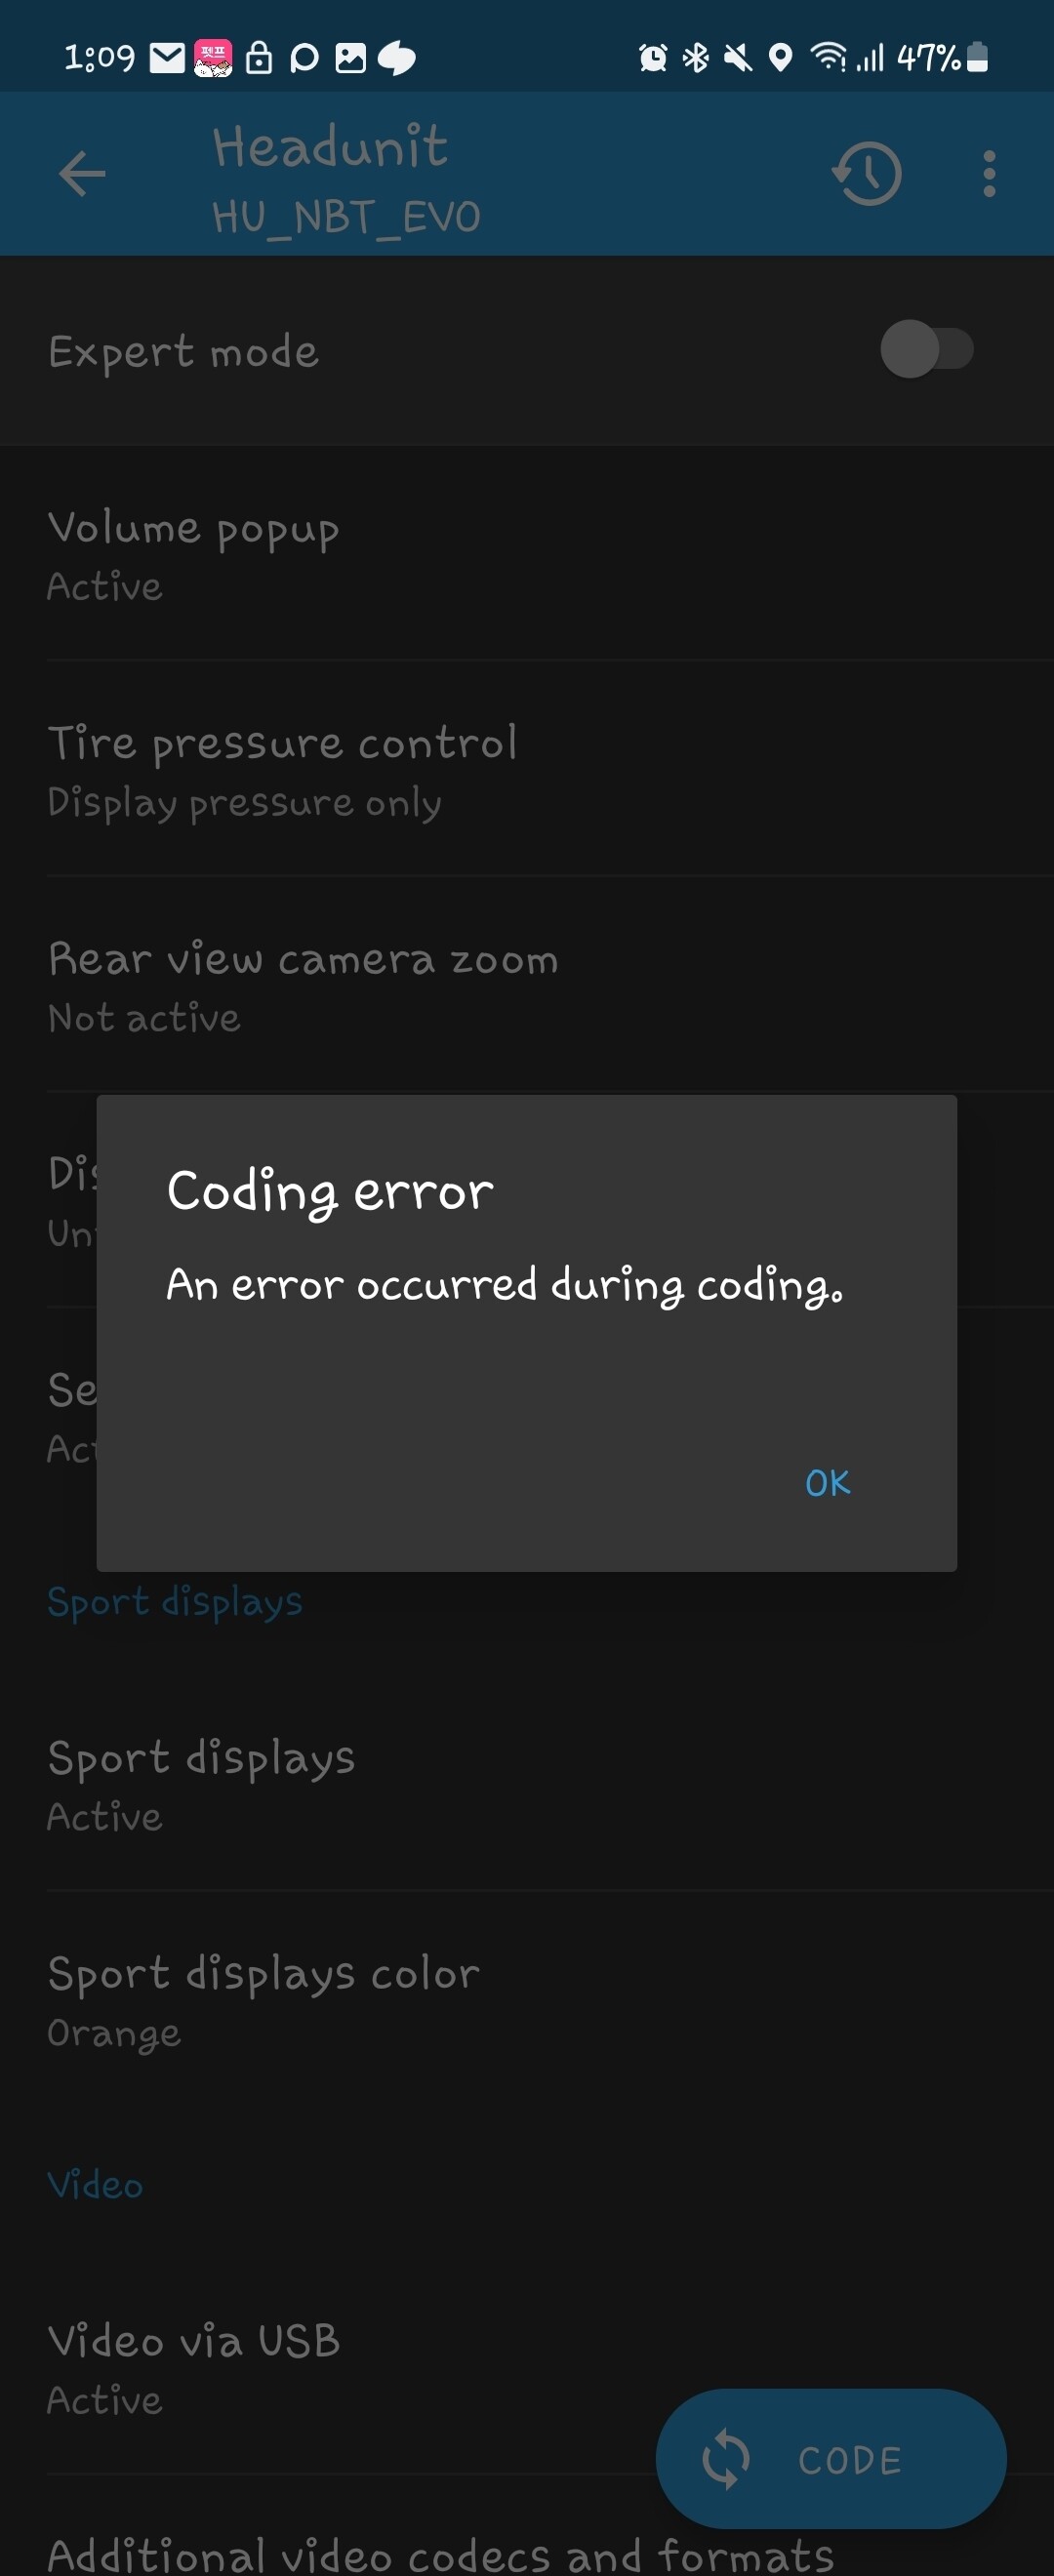Open the coding history clock icon

pyautogui.click(x=867, y=174)
